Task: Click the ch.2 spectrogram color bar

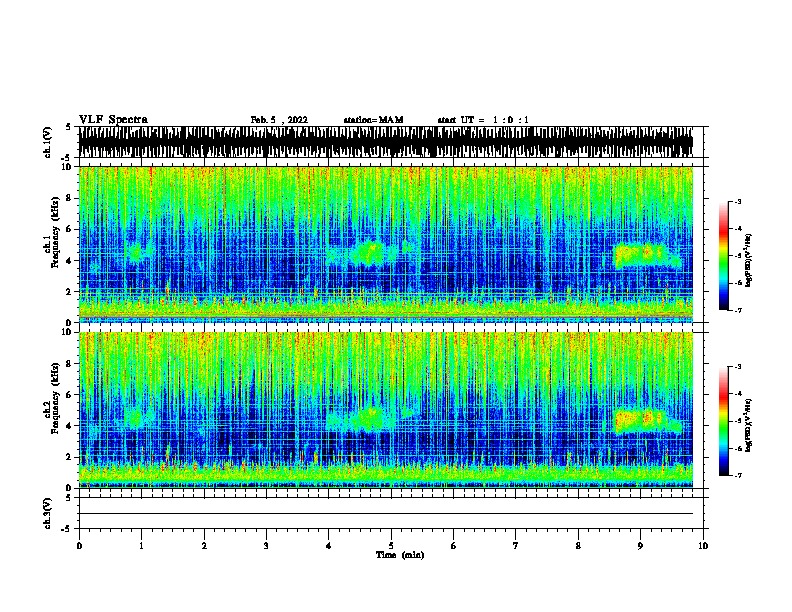Action: click(723, 421)
